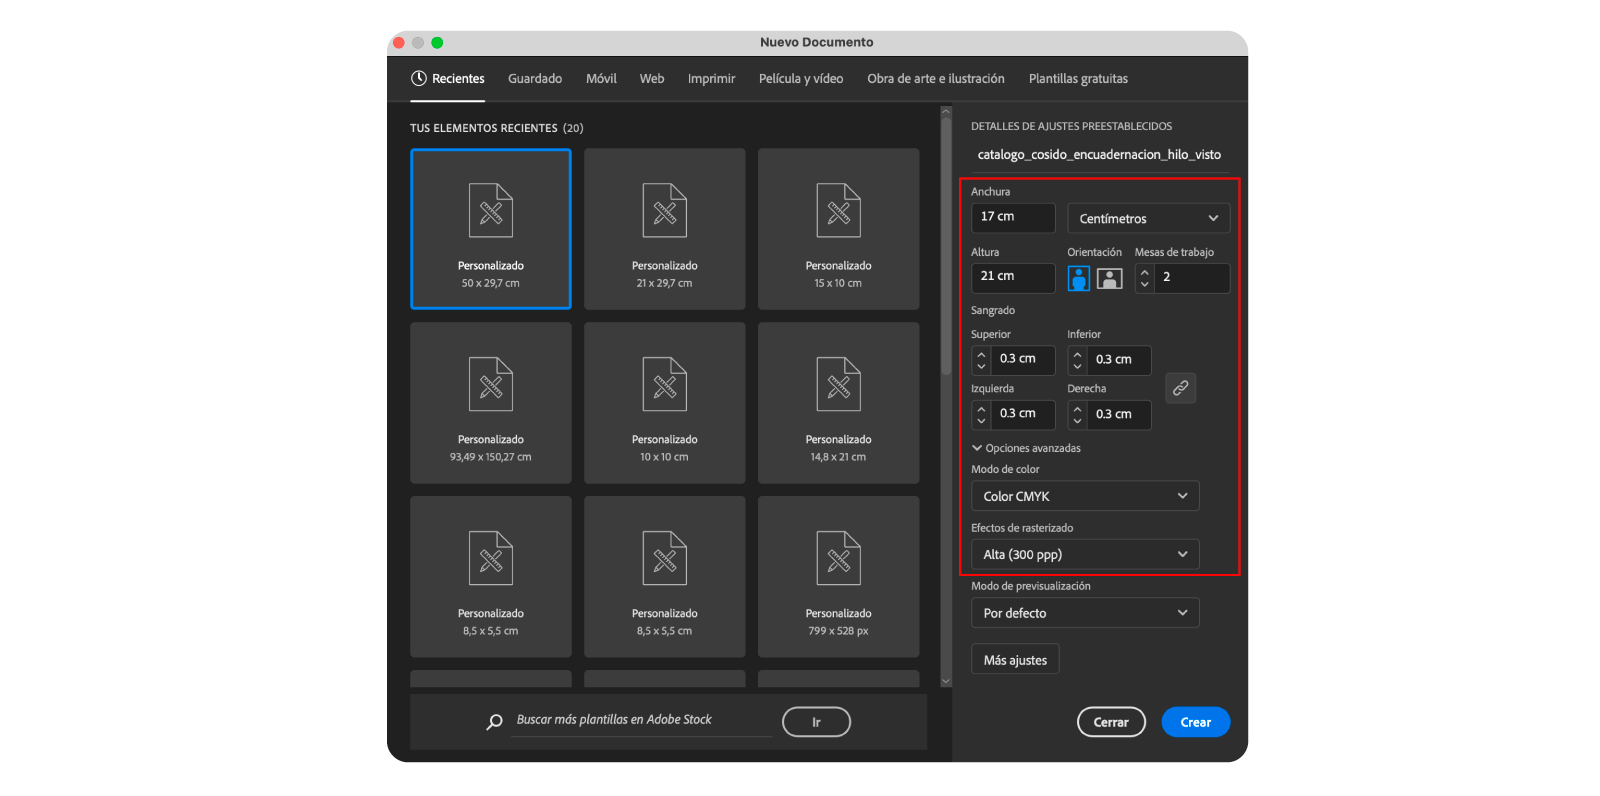Open the Color CMYK mode dropdown
Image resolution: width=1600 pixels, height=796 pixels.
(x=1084, y=496)
